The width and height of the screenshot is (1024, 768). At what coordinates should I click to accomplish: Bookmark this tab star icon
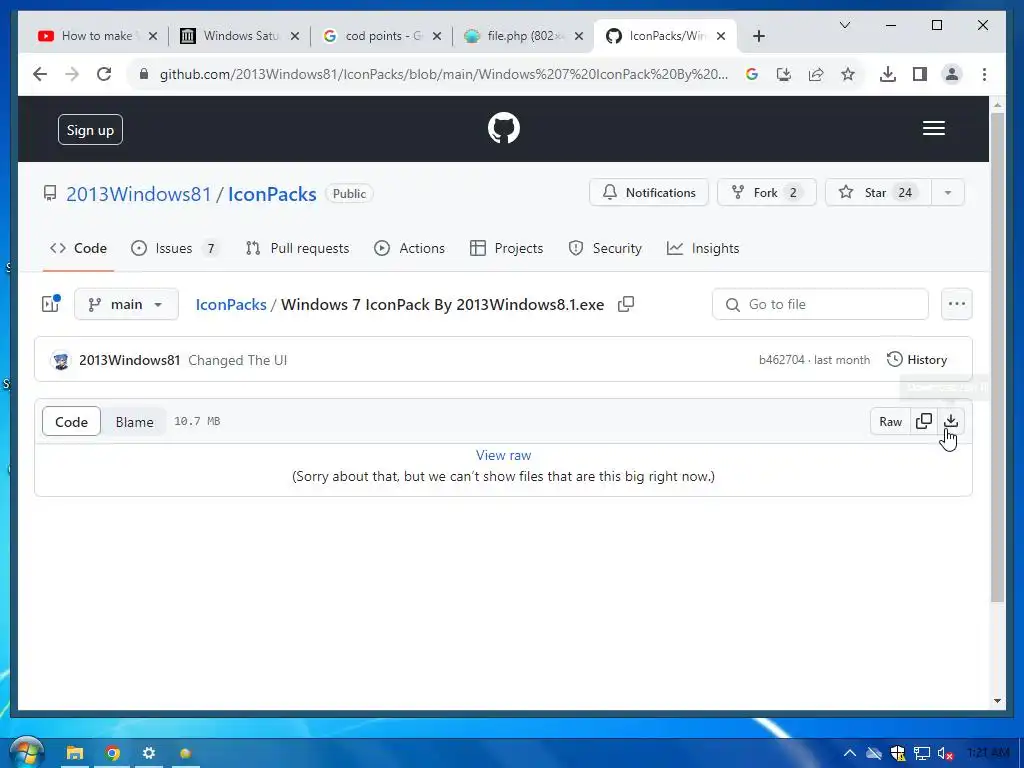[x=848, y=74]
